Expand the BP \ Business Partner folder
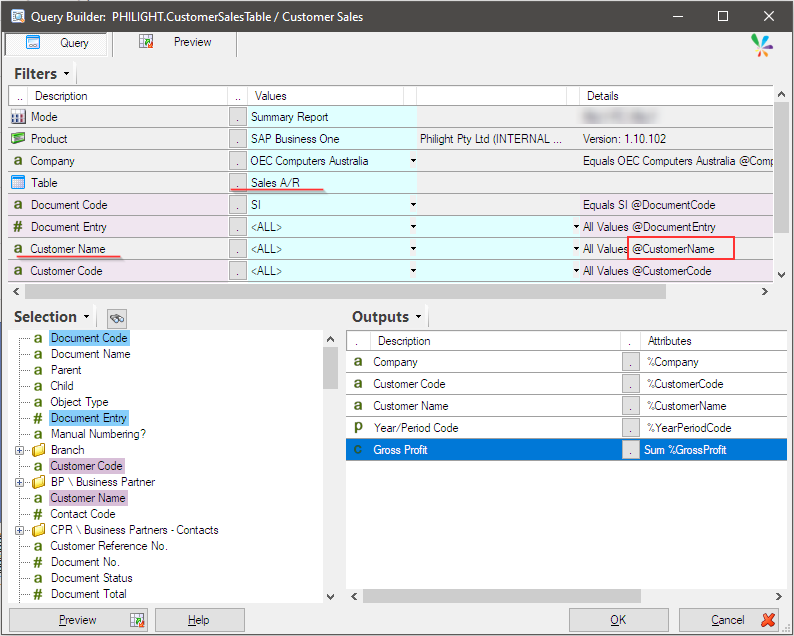794x636 pixels. [19, 482]
